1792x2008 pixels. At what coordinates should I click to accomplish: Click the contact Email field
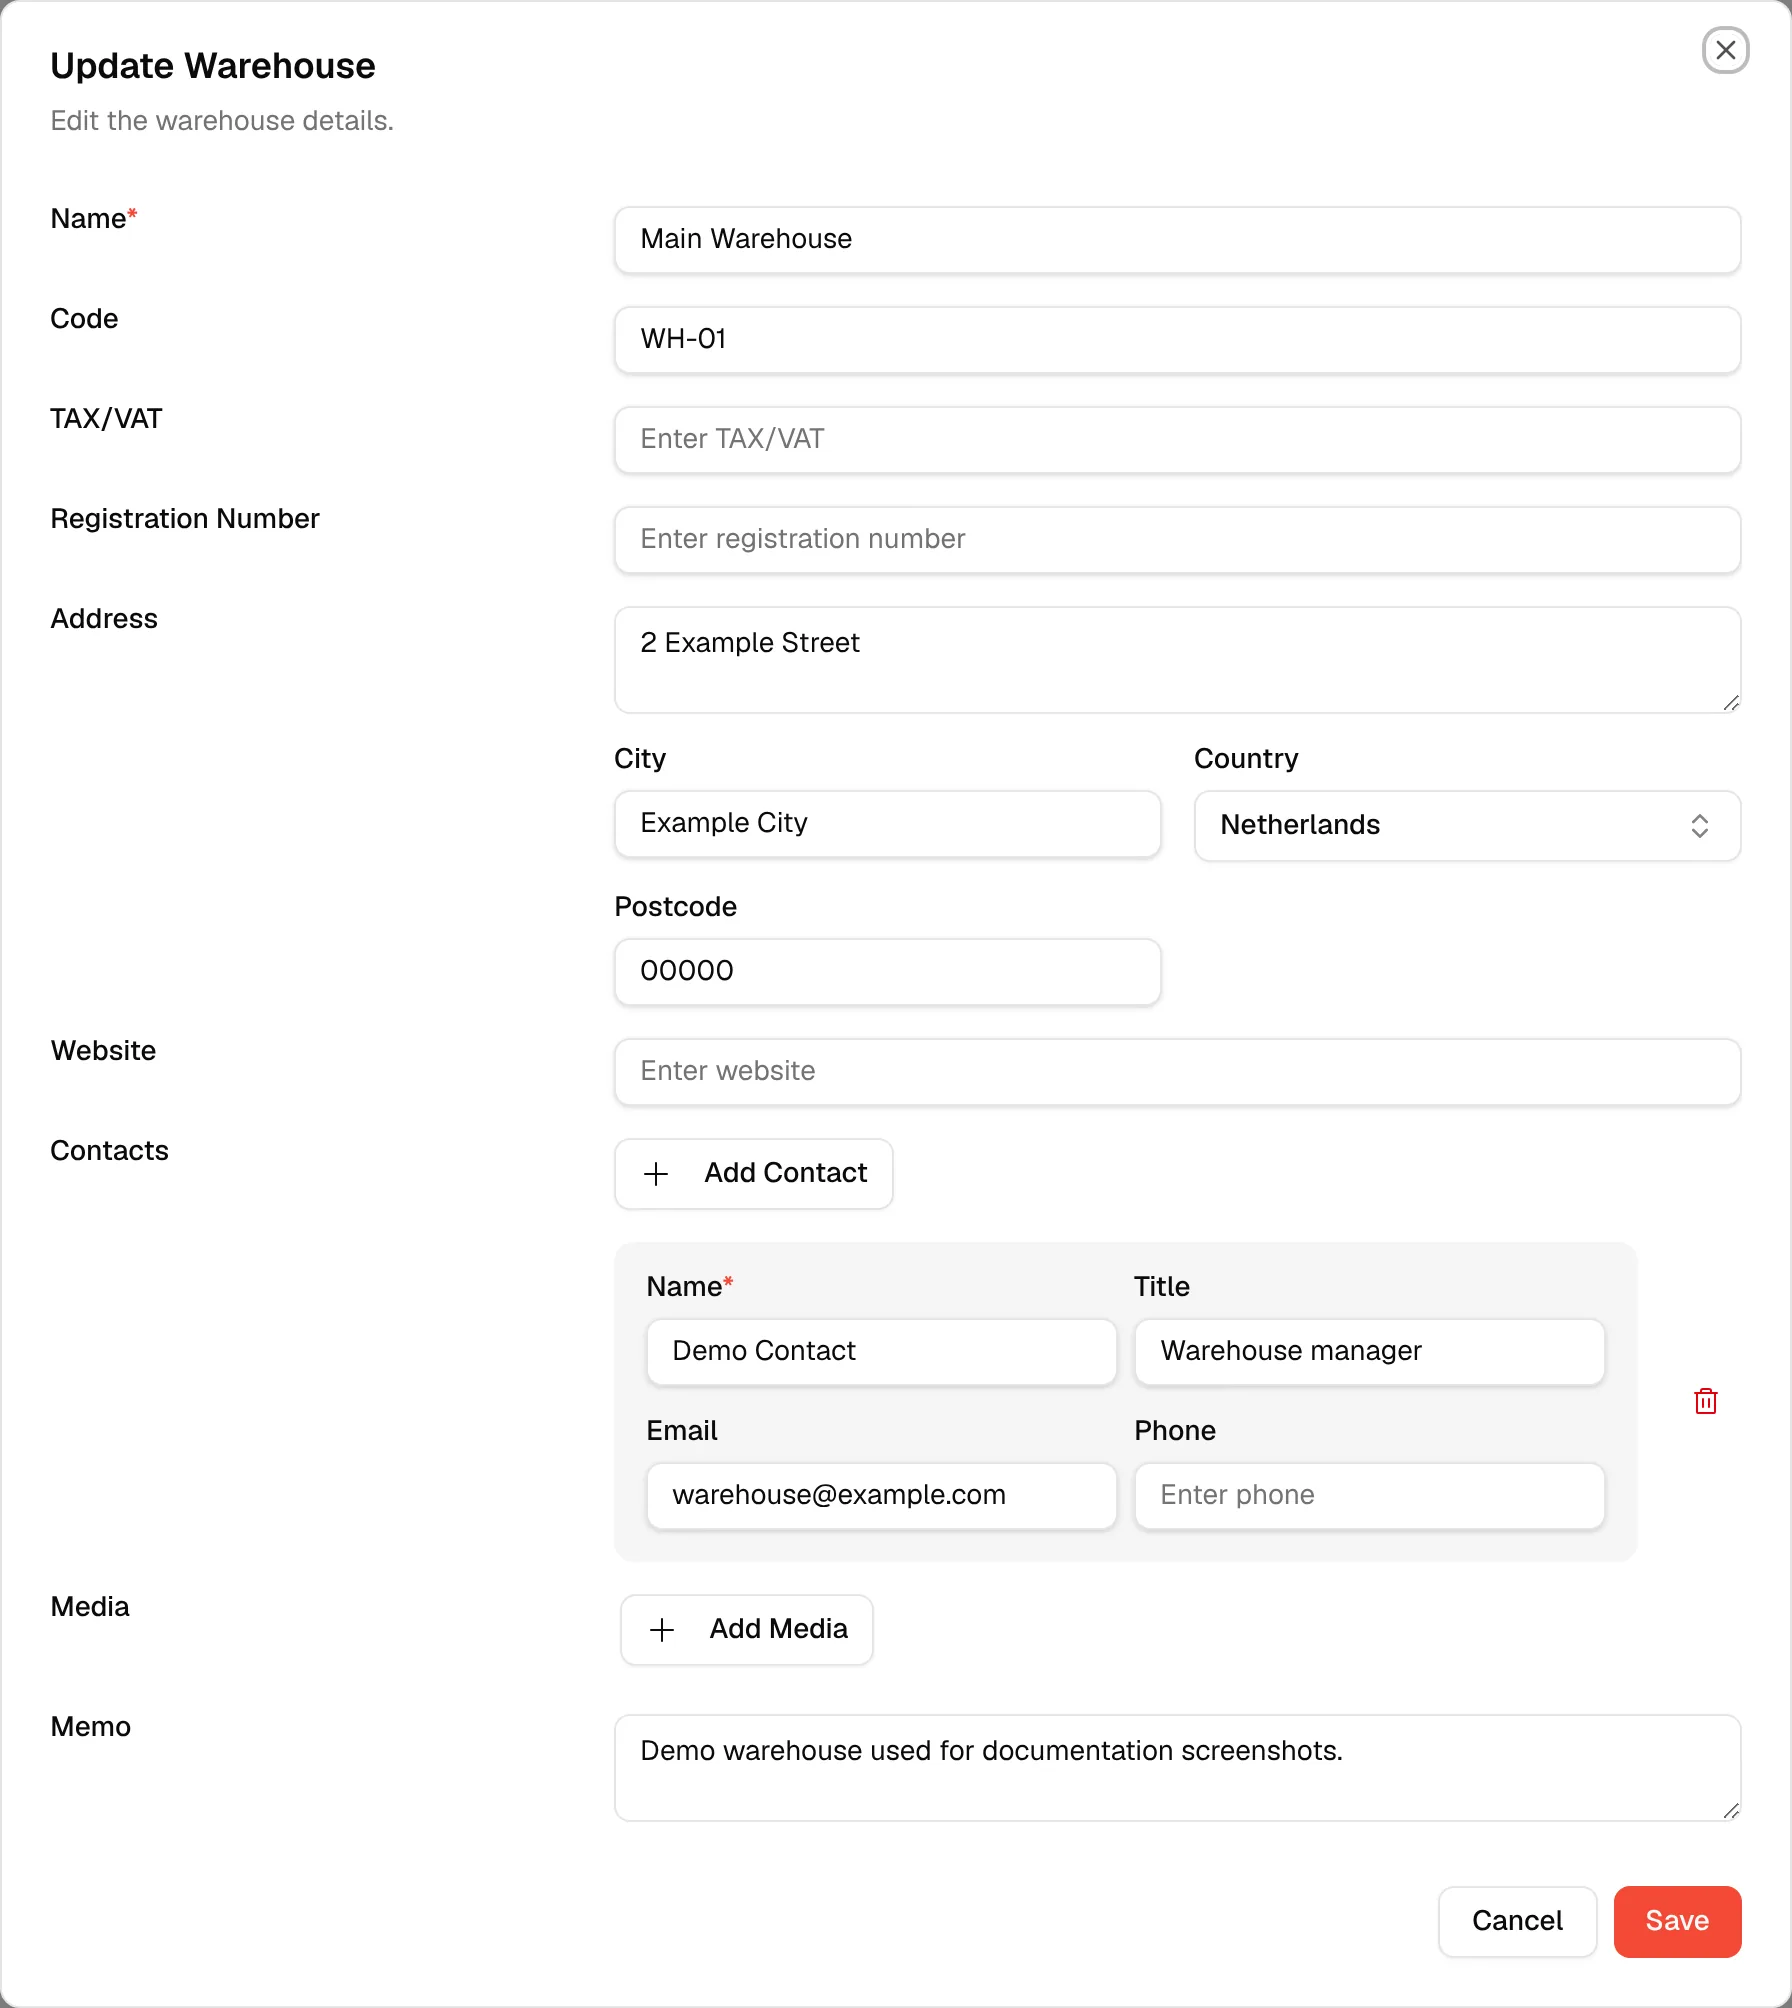pyautogui.click(x=881, y=1496)
